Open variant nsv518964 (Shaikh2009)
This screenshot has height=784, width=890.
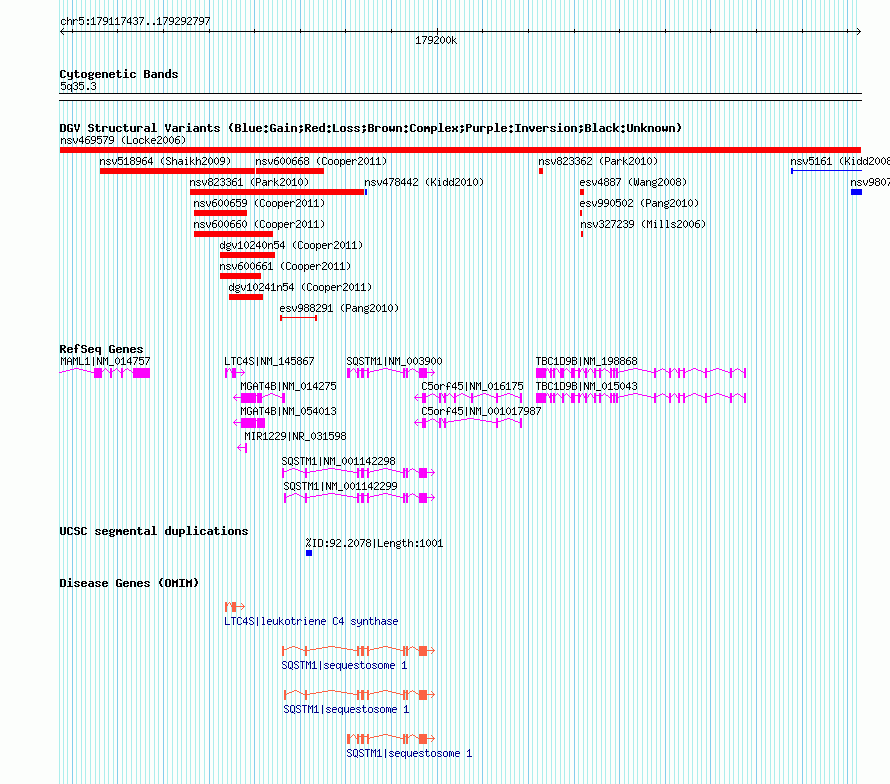(x=165, y=161)
